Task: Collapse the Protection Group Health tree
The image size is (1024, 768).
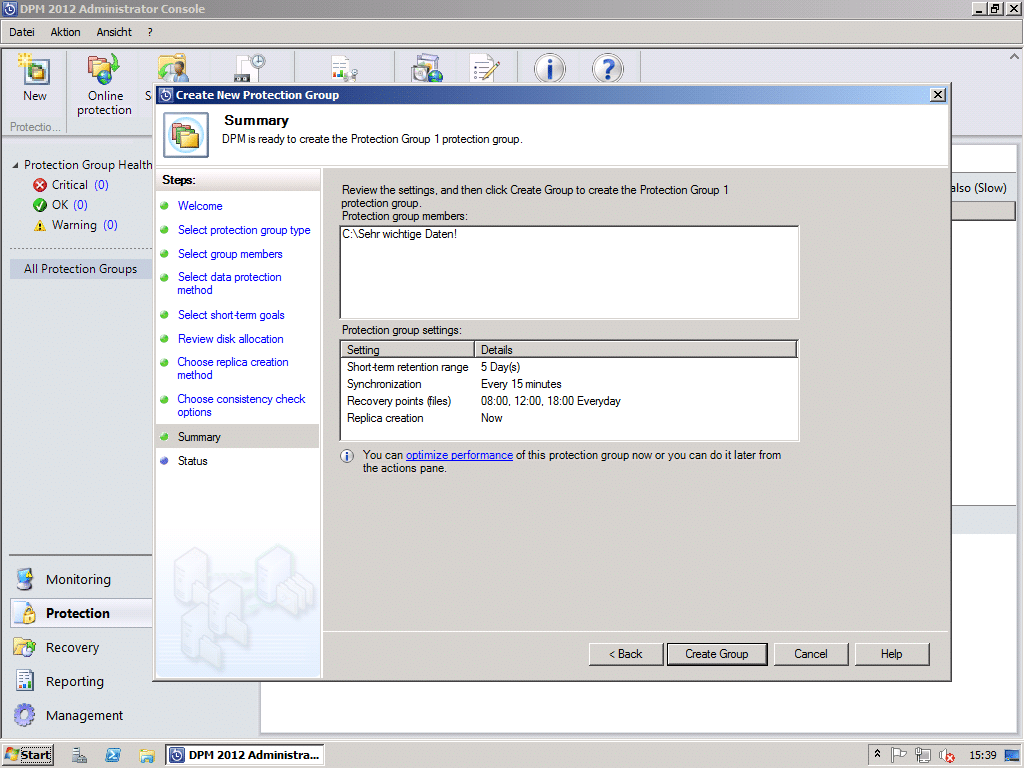Action: click(15, 165)
